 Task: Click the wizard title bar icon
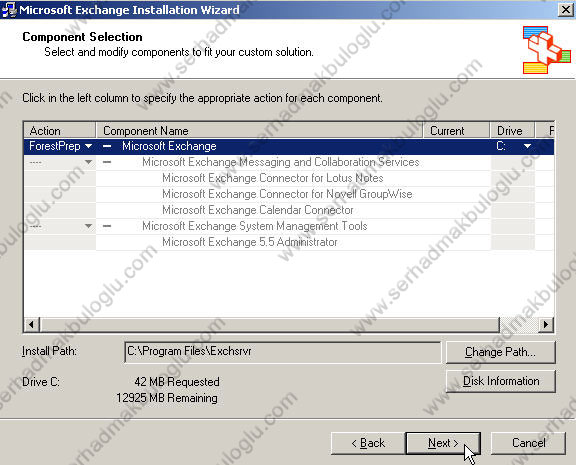[x=9, y=10]
